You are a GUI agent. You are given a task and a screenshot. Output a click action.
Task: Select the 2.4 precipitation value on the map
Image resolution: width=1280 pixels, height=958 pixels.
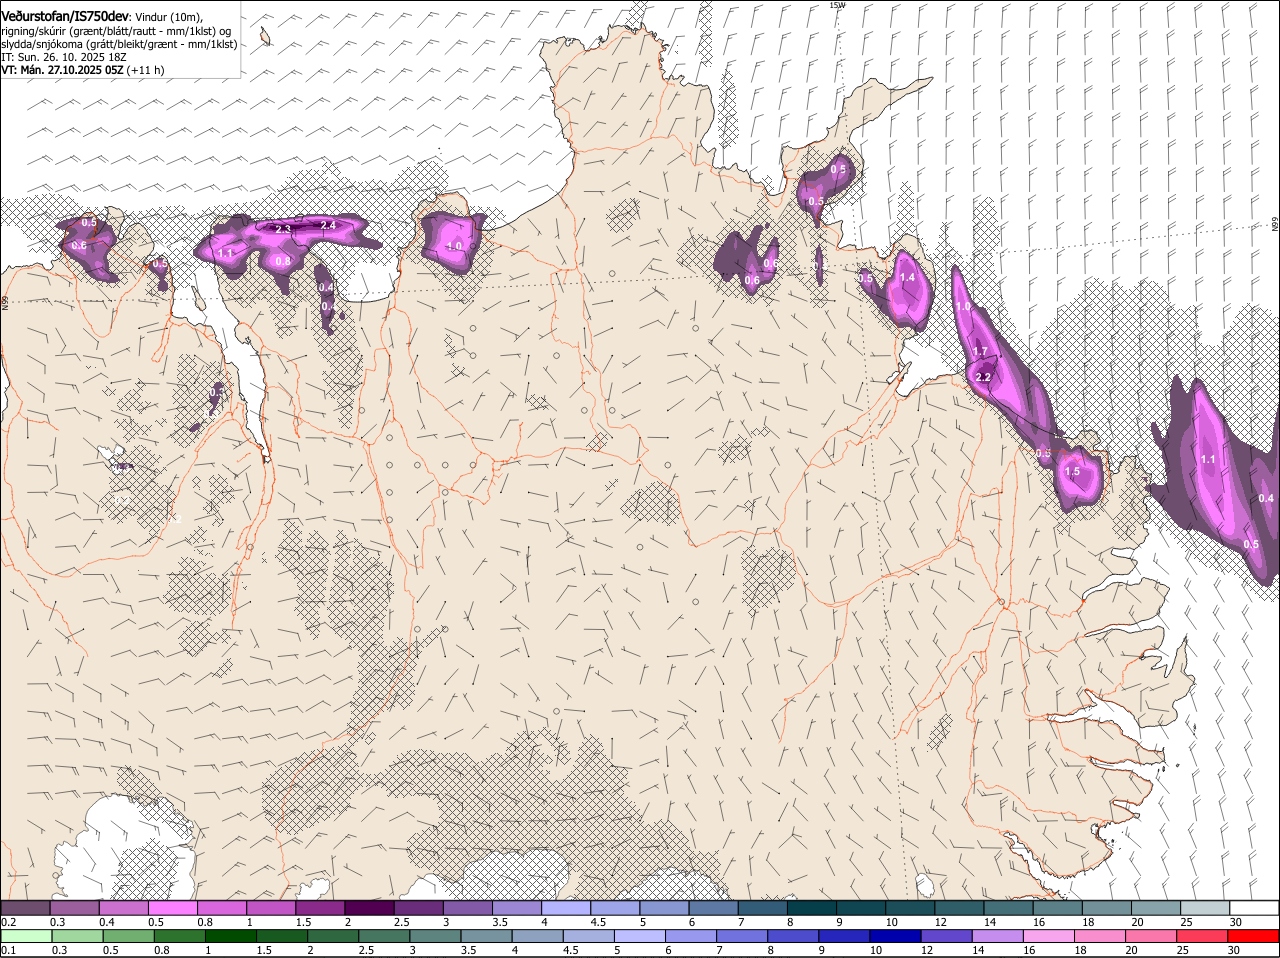[327, 225]
